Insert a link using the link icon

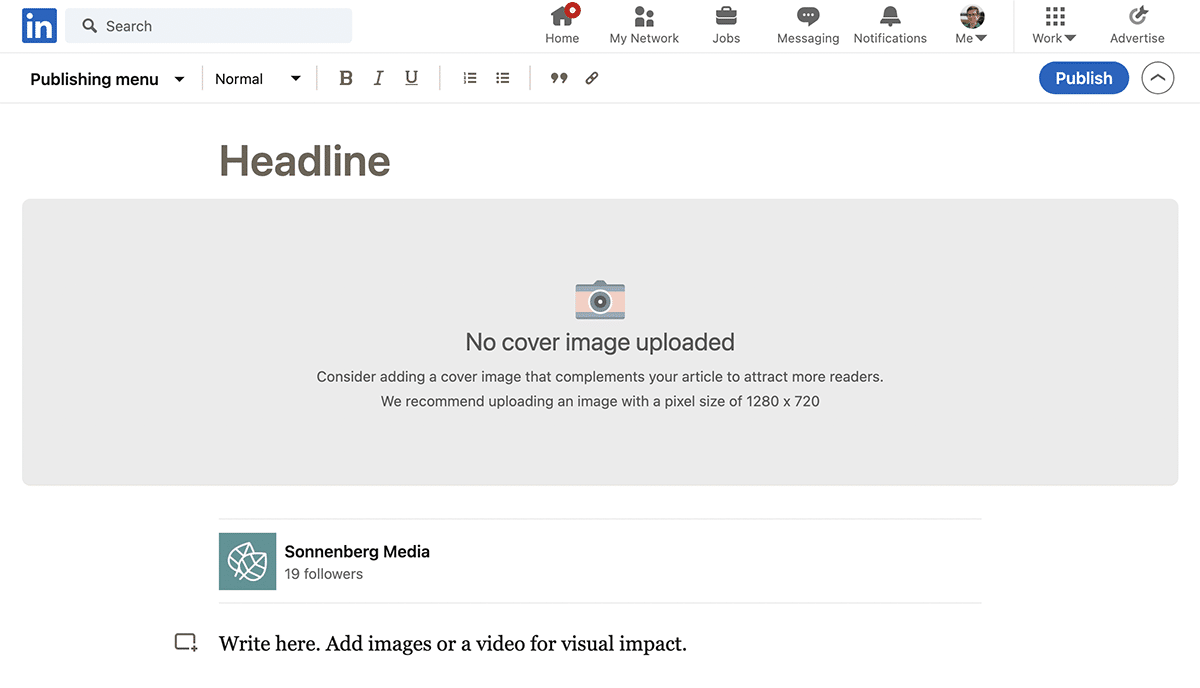(592, 78)
